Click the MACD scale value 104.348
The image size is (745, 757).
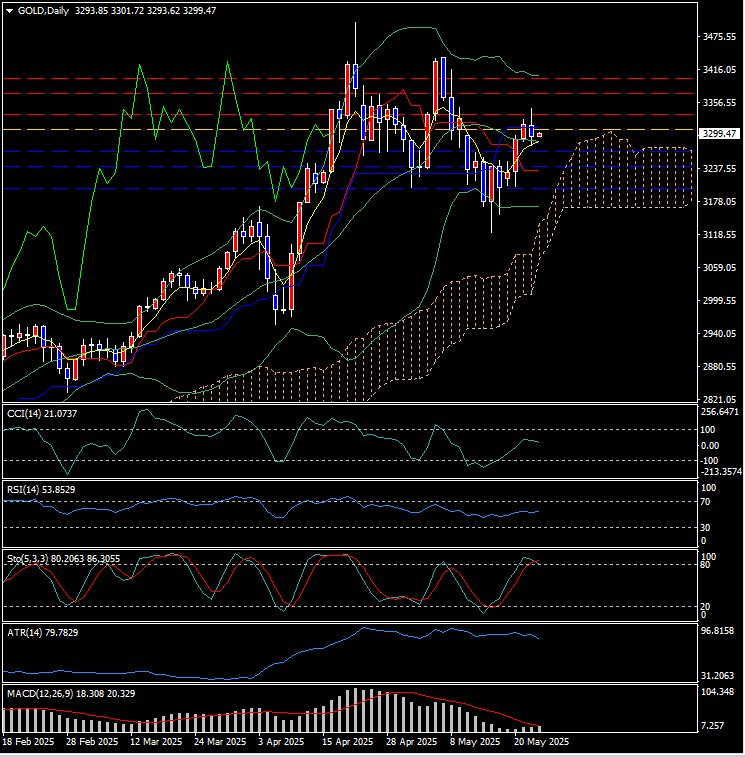pyautogui.click(x=717, y=692)
